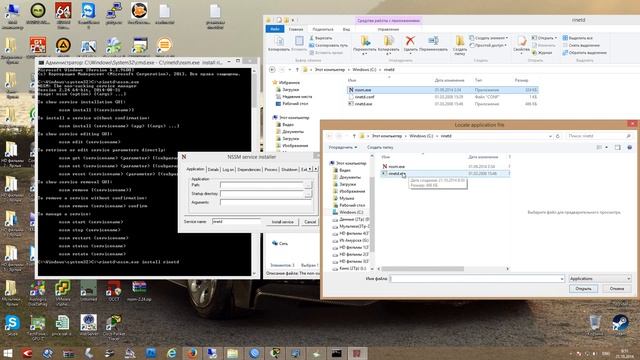Click the File Explorer folder taskbar icon

point(233,353)
